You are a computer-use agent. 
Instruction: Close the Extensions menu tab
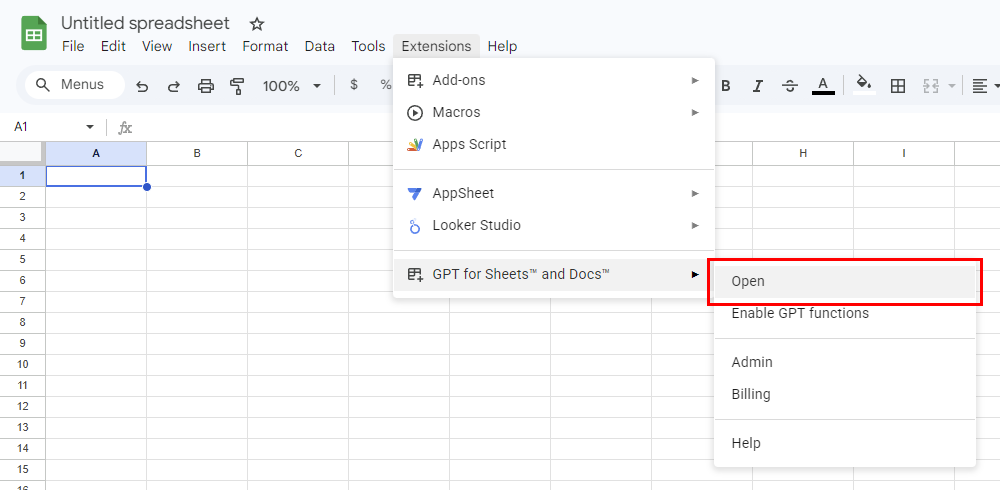tap(436, 47)
